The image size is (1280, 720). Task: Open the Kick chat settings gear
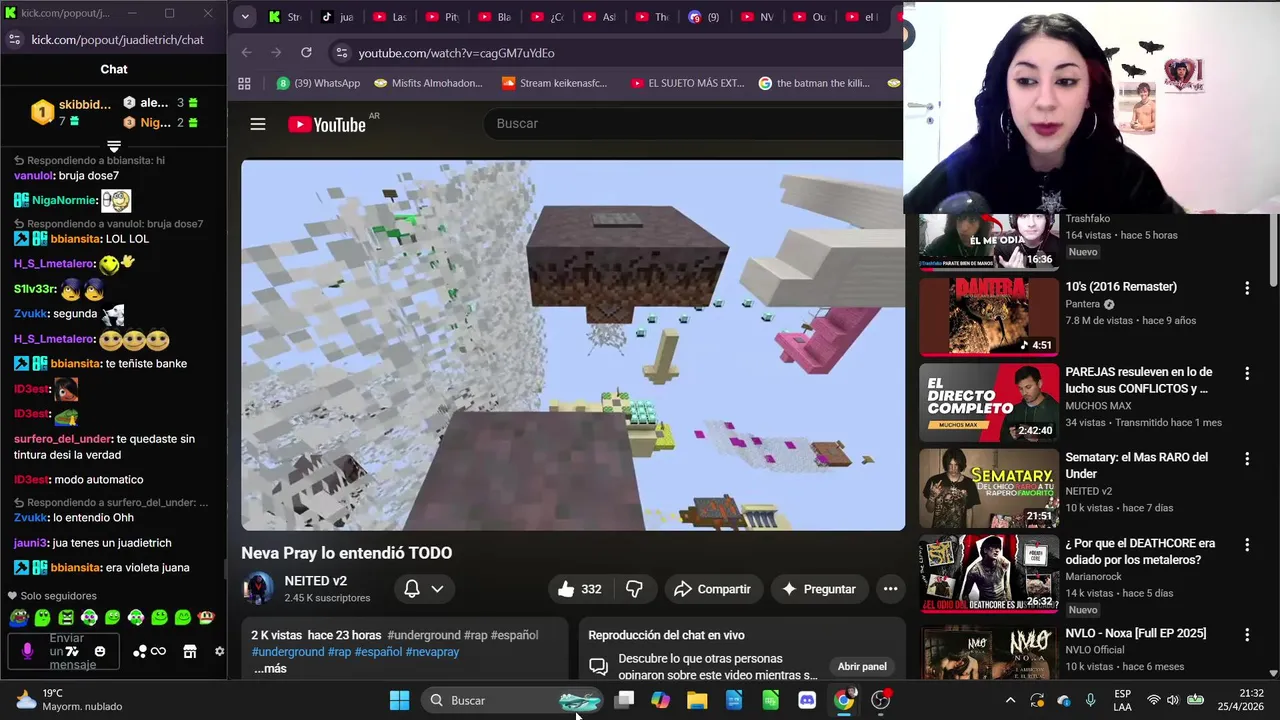[220, 651]
